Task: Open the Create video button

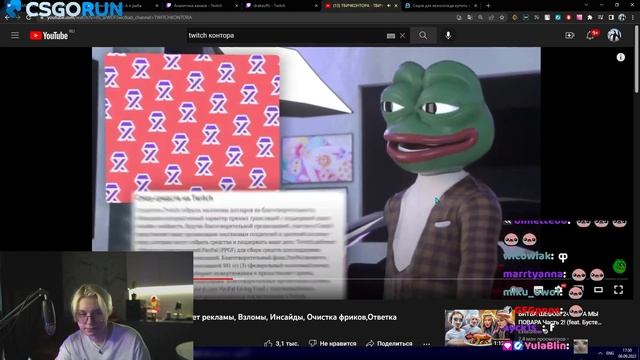Action: coord(570,36)
